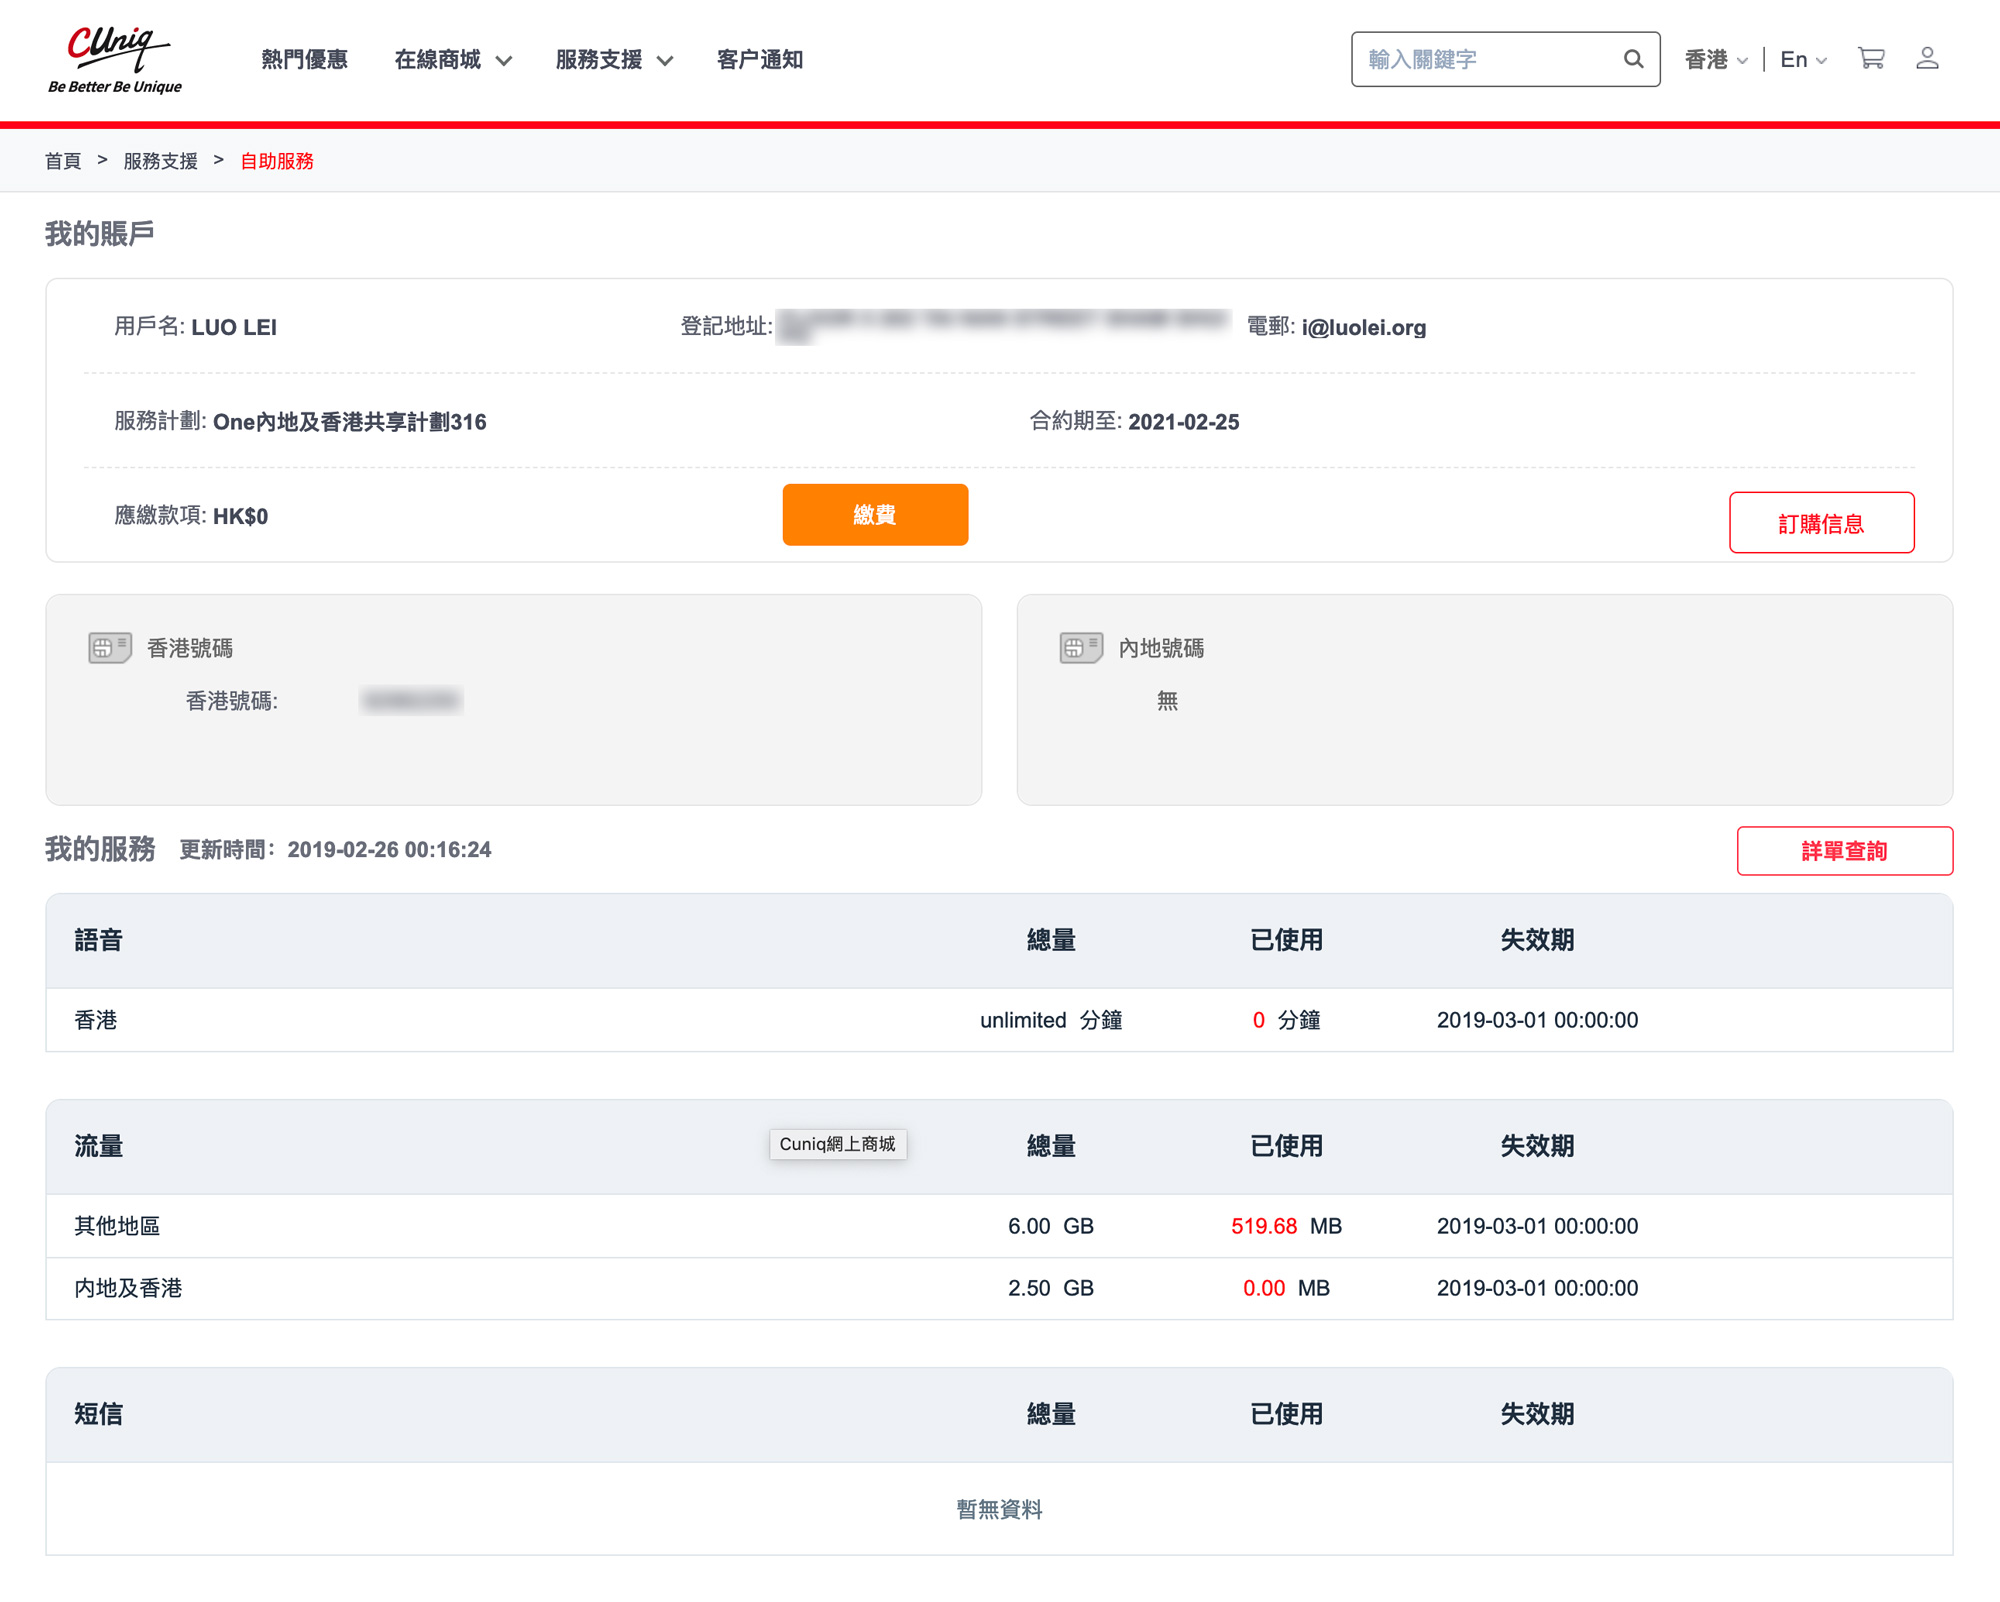
Task: Open the En language selector
Action: [1803, 60]
